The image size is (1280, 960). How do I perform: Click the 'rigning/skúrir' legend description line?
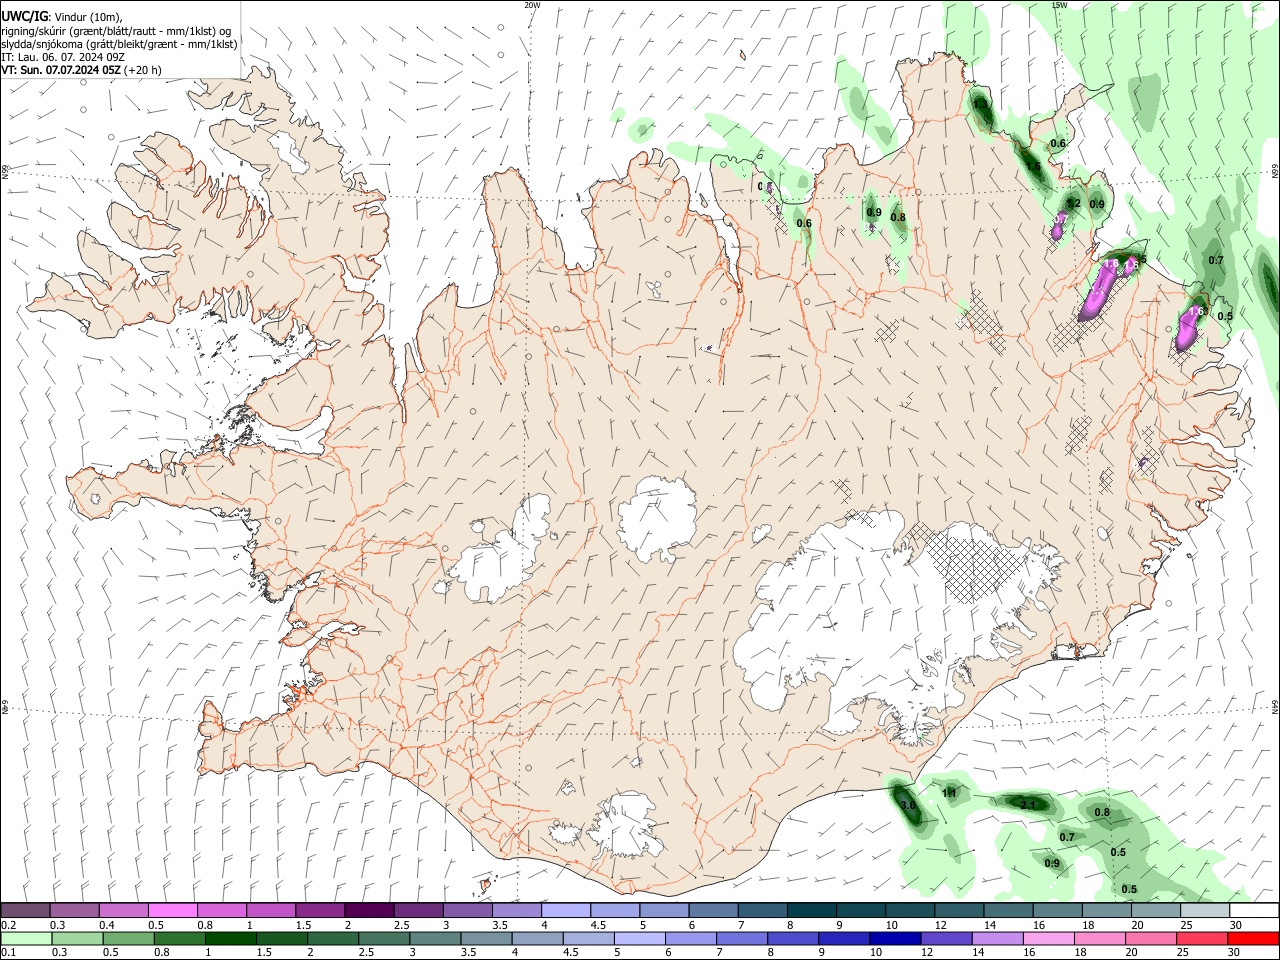pos(117,30)
